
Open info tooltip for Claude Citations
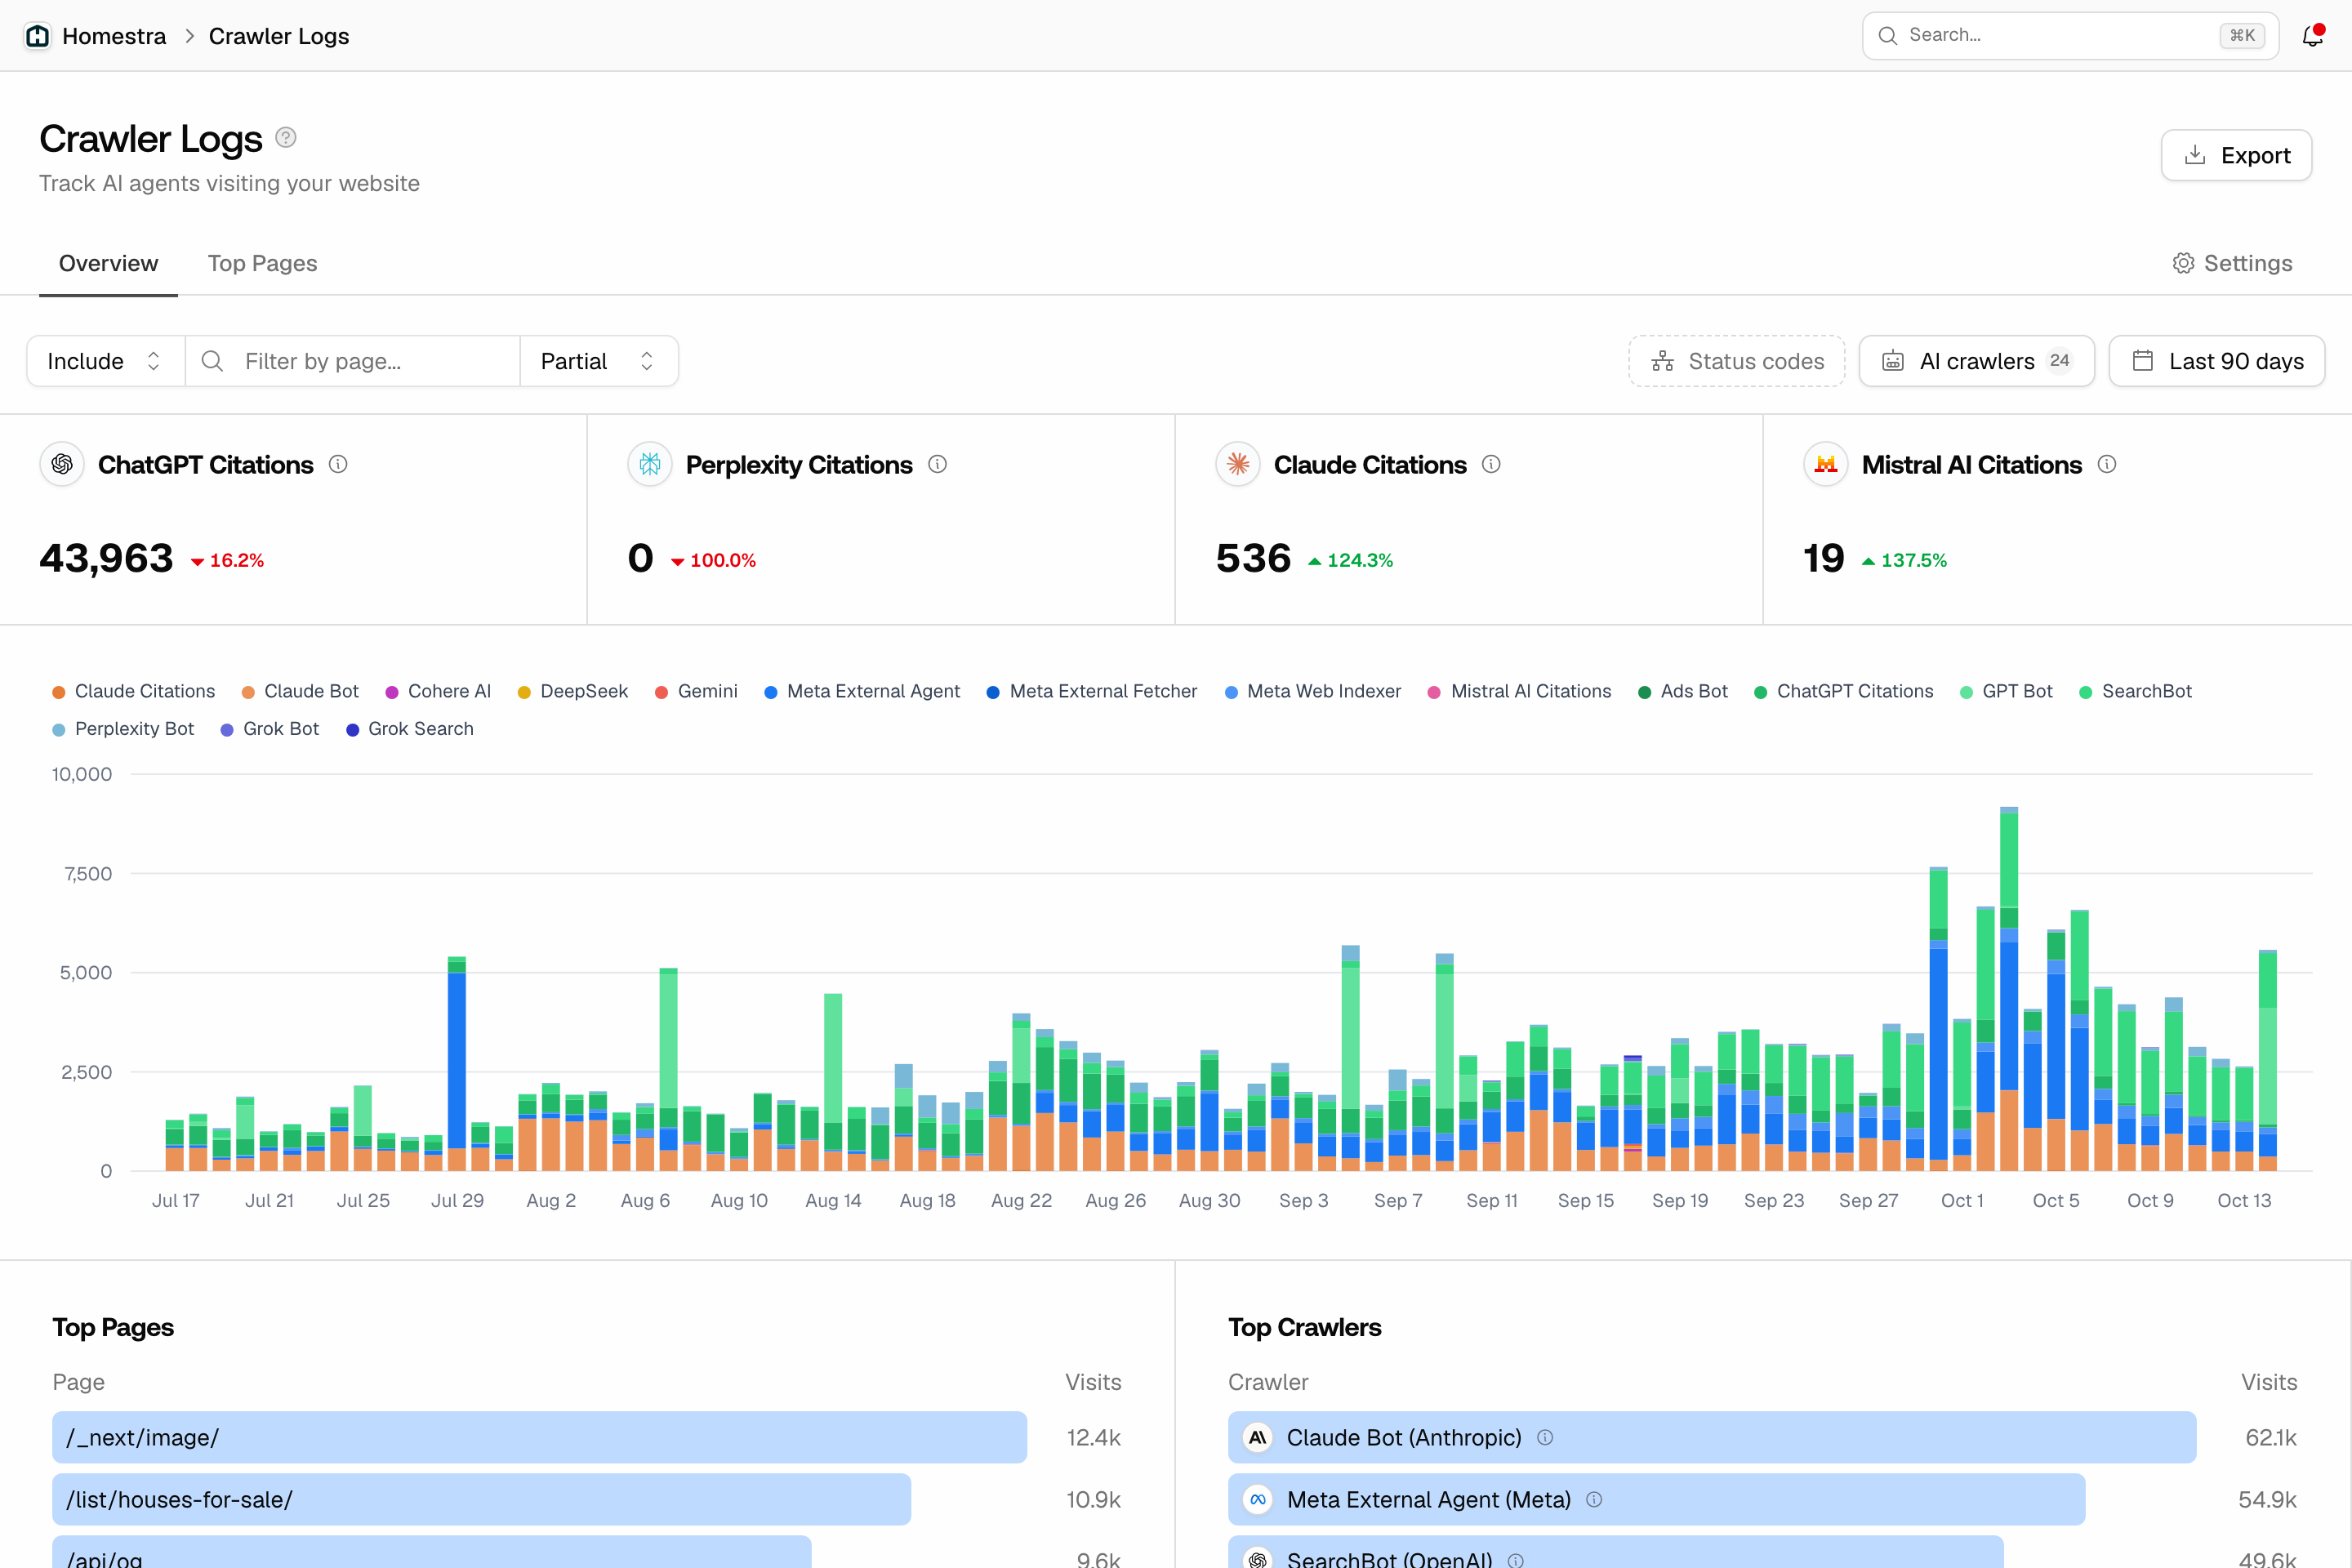pyautogui.click(x=1491, y=464)
